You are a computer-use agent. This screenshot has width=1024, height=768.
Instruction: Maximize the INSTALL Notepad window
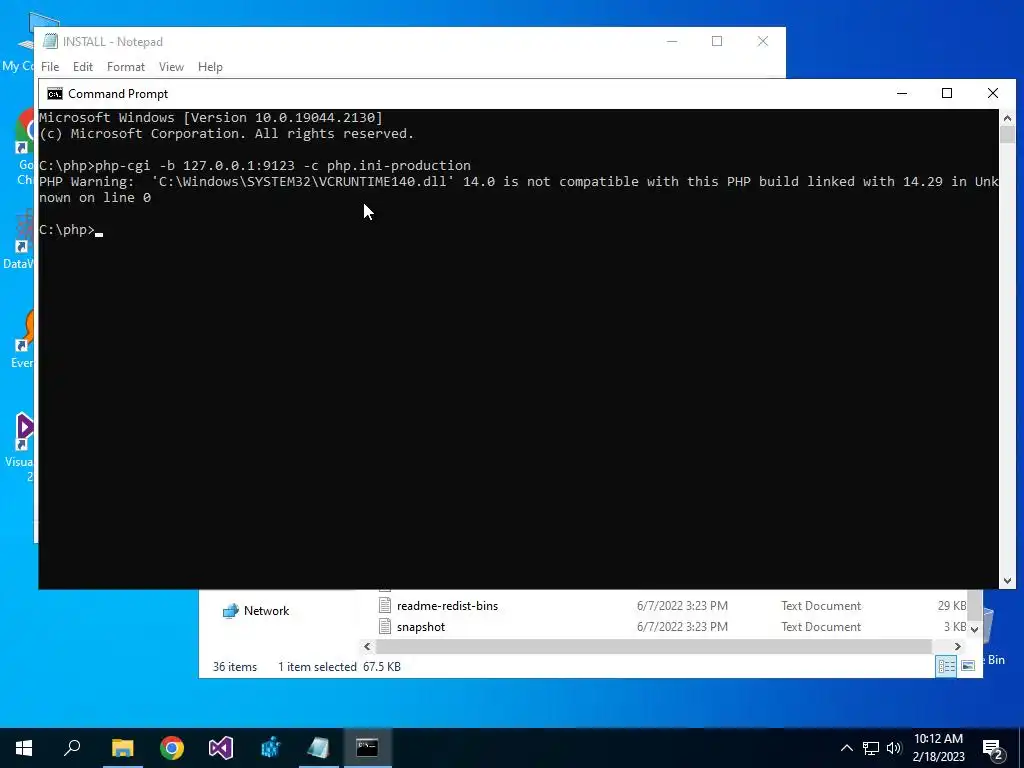[717, 41]
